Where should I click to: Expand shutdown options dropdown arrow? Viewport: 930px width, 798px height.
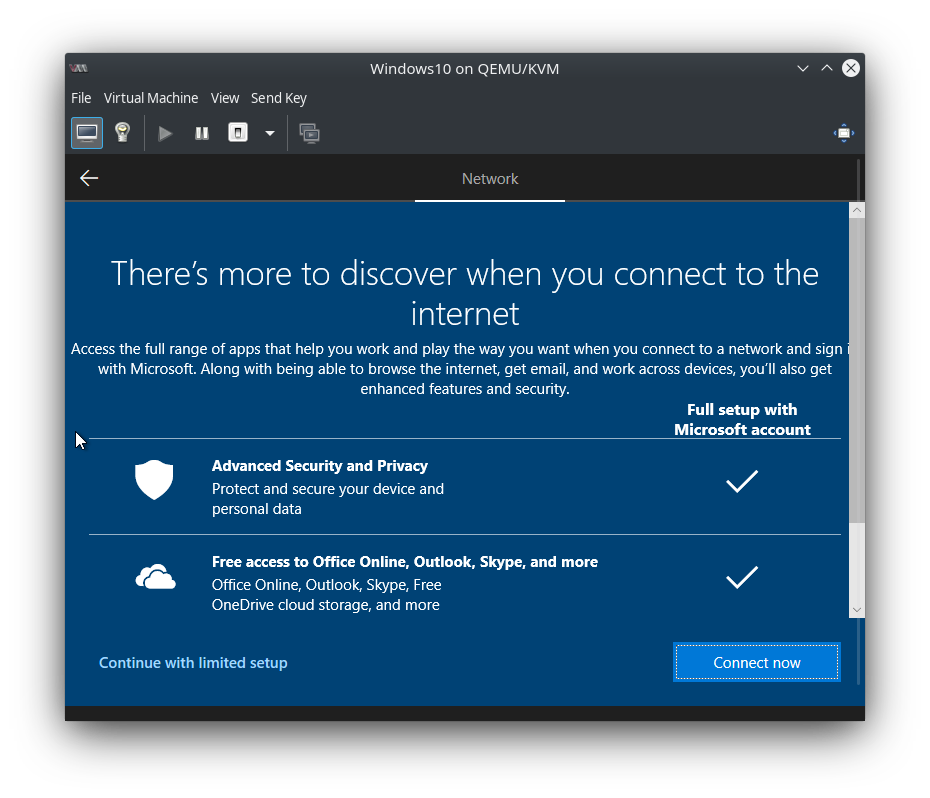270,133
